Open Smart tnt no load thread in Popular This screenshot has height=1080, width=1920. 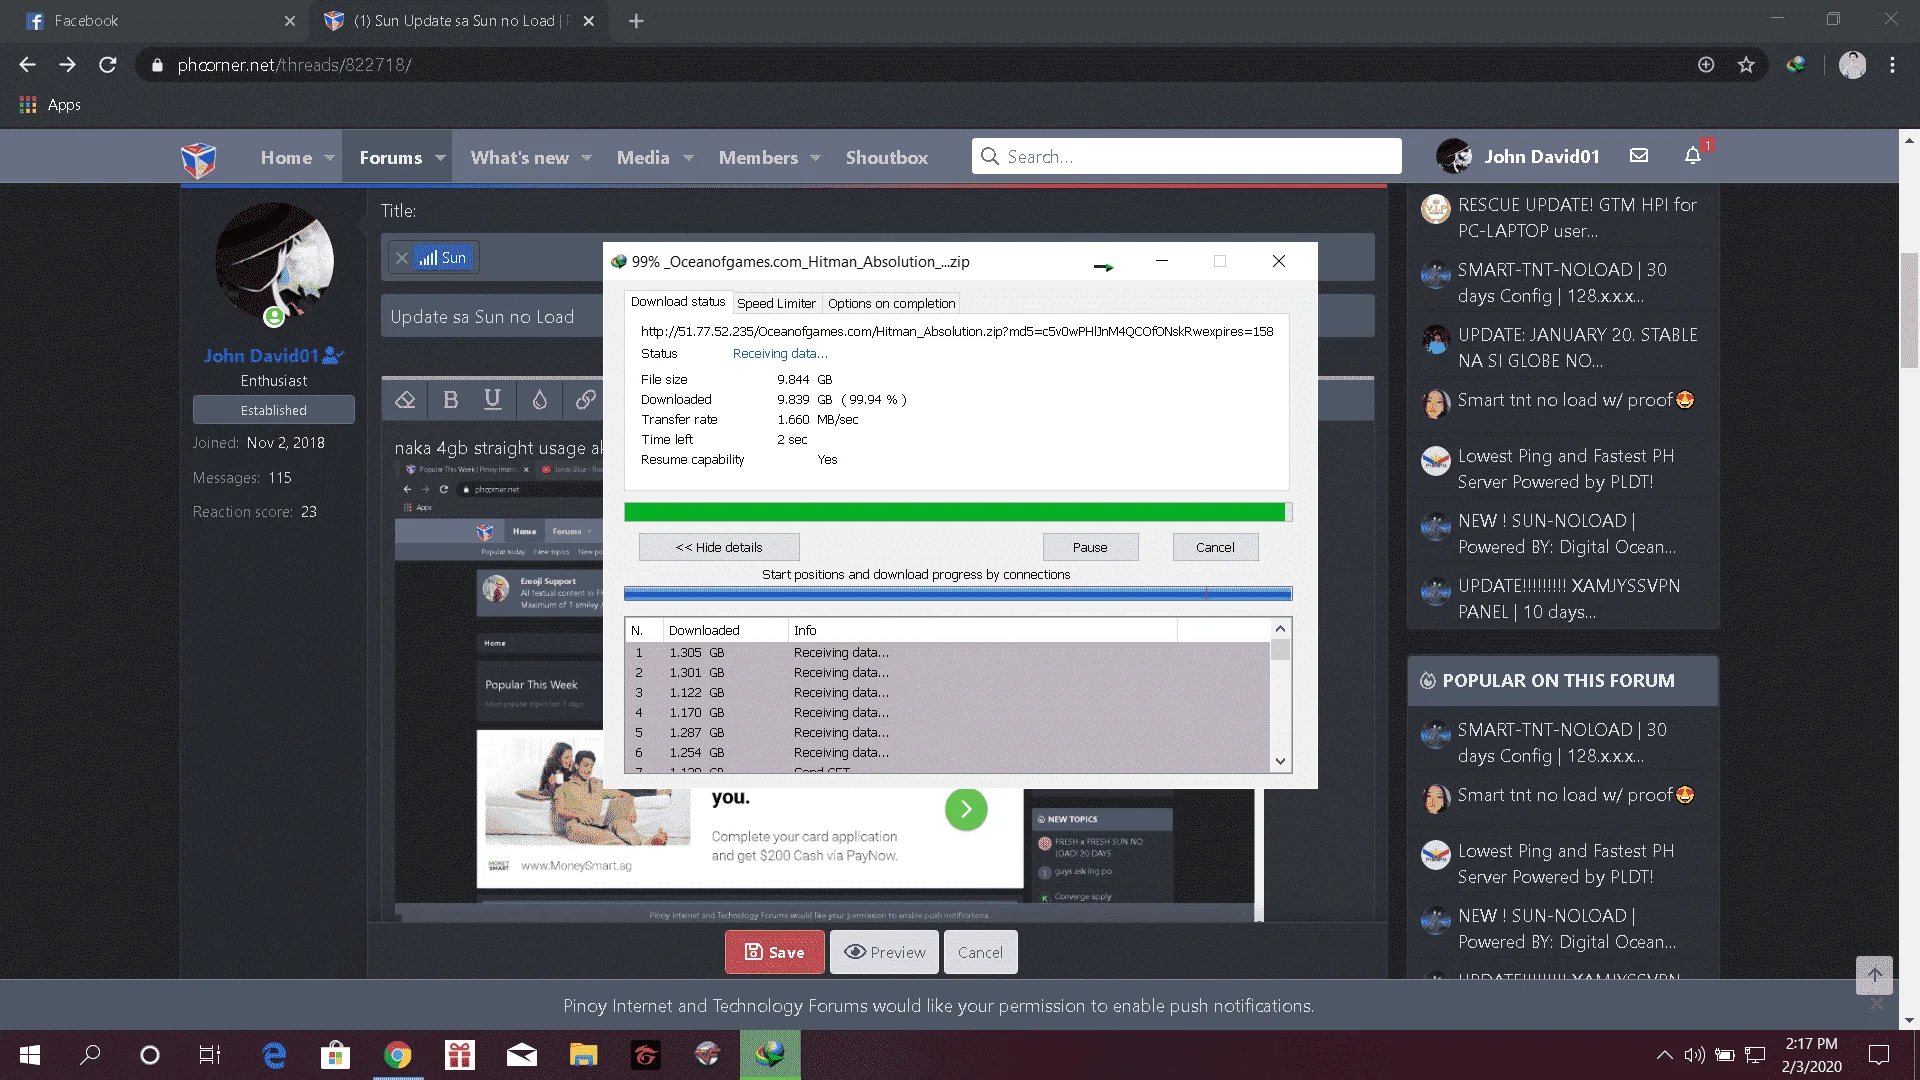(x=1575, y=795)
